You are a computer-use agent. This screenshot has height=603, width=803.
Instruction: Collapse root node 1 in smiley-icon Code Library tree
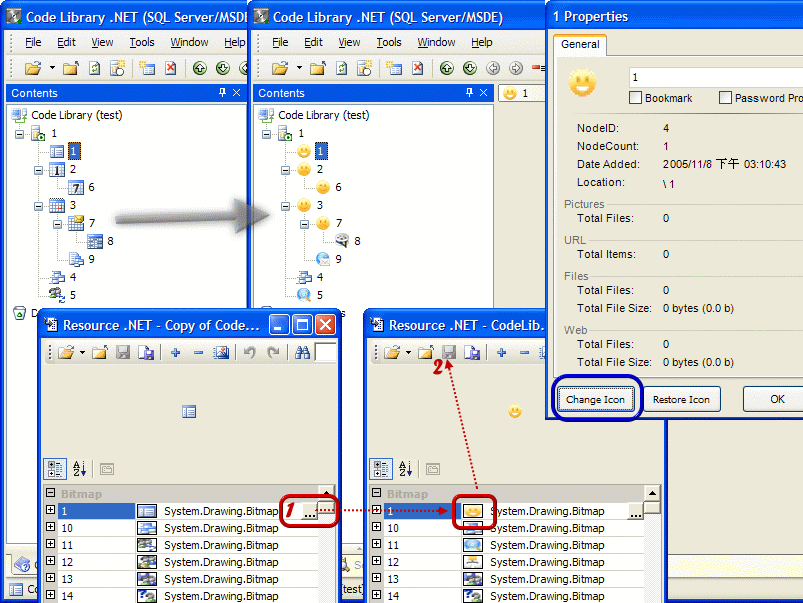pos(266,134)
